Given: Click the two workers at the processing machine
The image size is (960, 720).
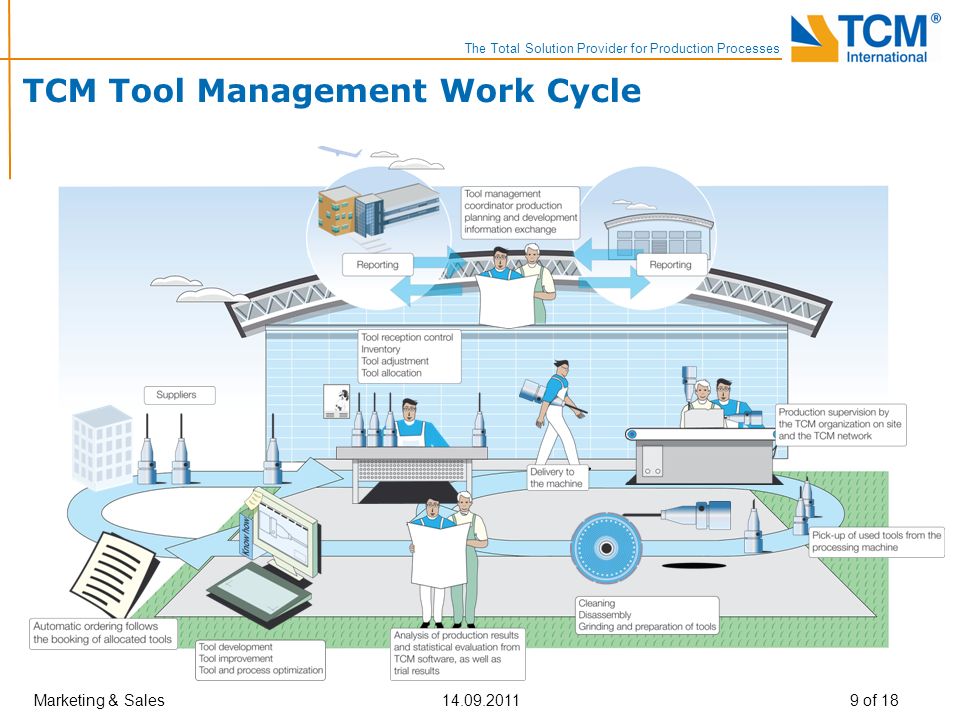Looking at the screenshot, I should coord(718,404).
